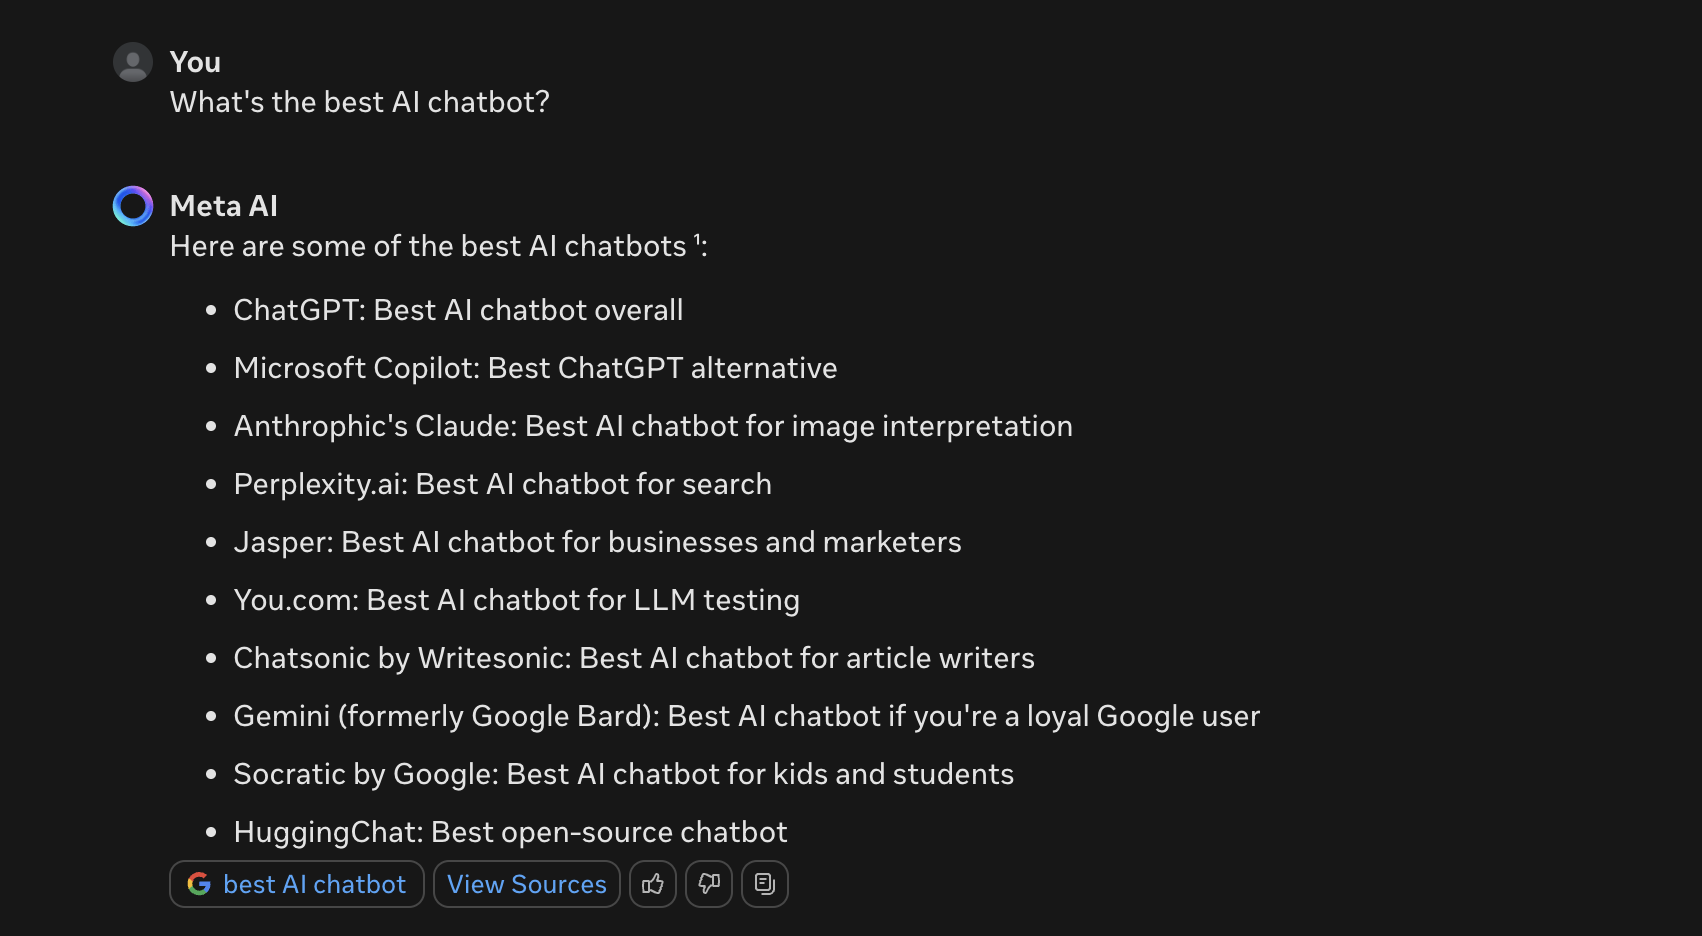Click the You.com list item
Viewport: 1702px width, 936px height.
[516, 600]
